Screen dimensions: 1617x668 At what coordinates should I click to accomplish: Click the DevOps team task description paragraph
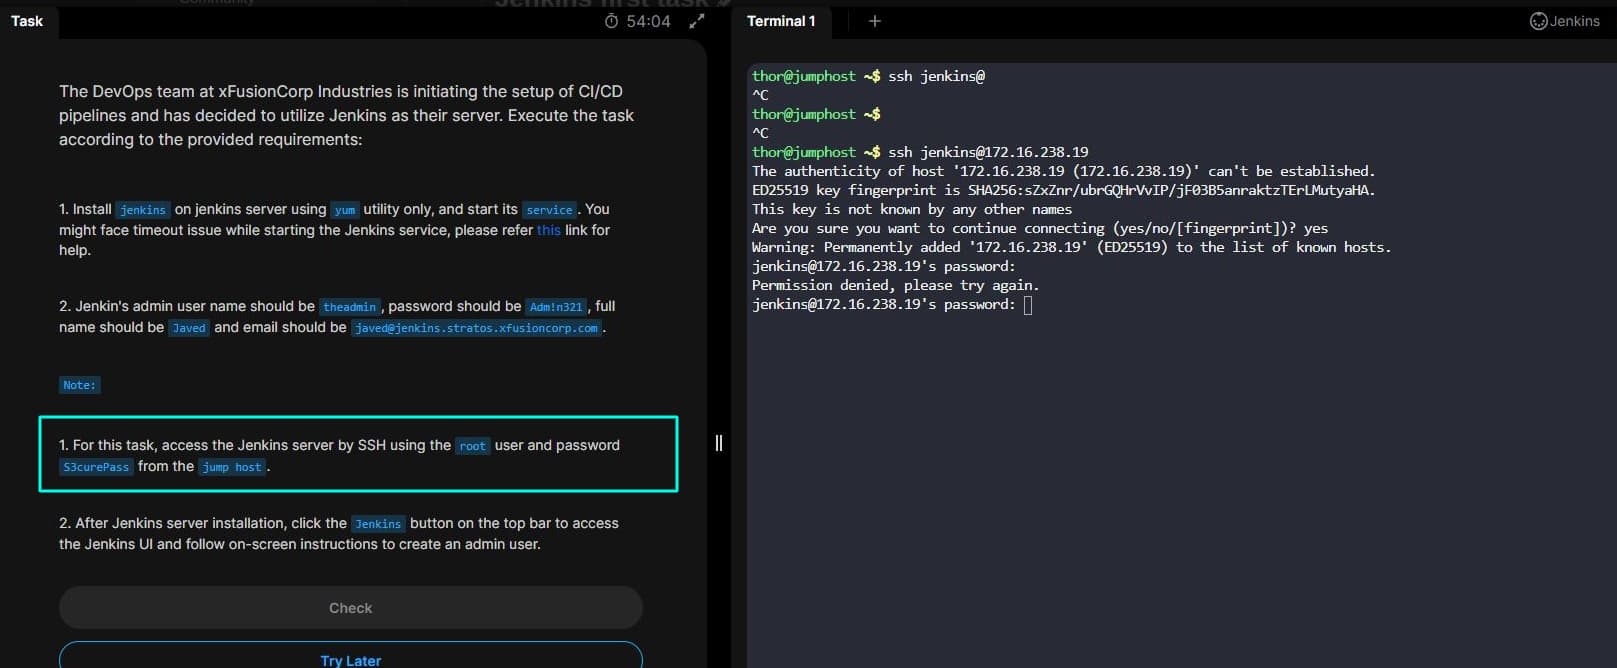click(347, 115)
